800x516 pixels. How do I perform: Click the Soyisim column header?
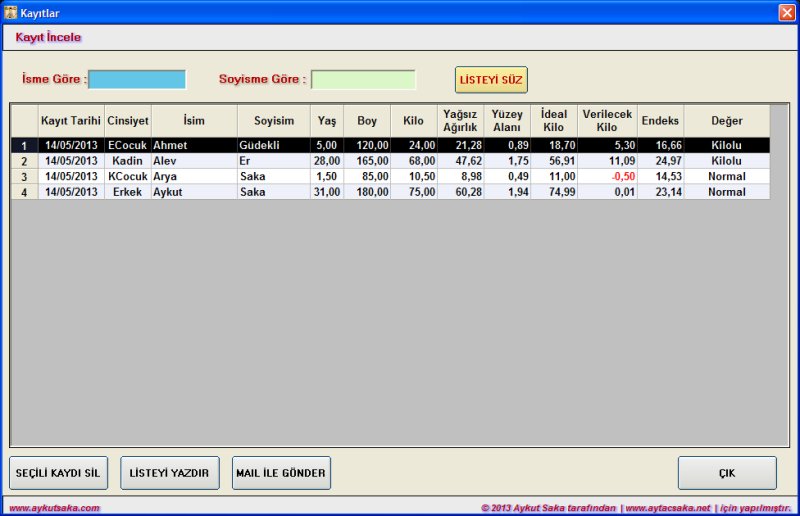(x=274, y=121)
